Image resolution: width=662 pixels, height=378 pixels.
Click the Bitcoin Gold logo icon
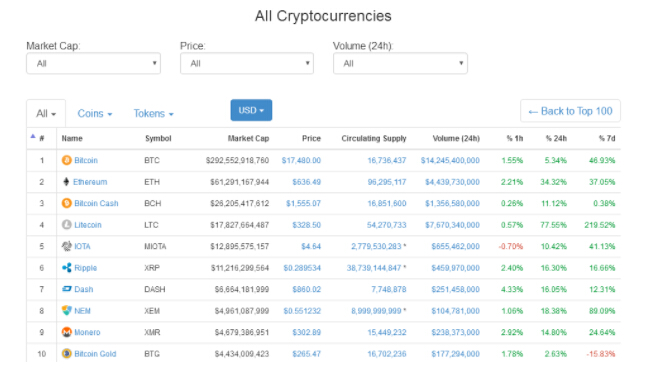pos(67,354)
